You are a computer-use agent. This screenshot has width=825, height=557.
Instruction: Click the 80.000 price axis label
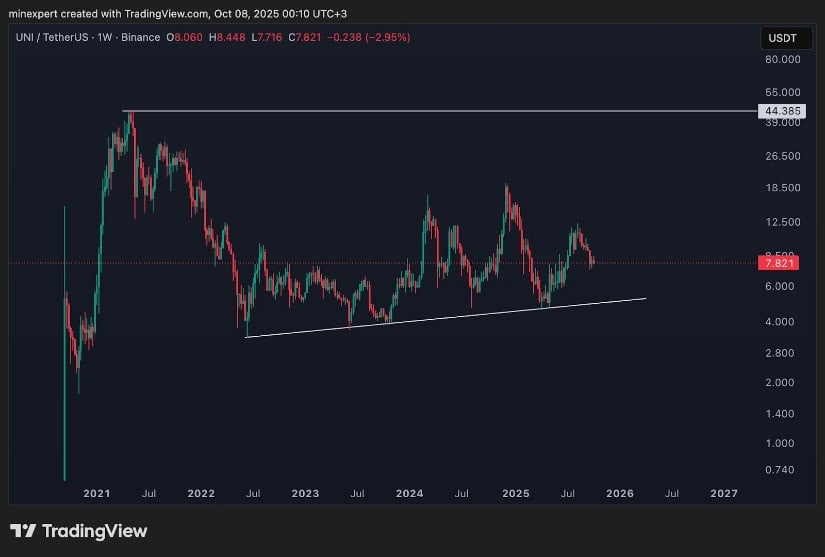[x=782, y=59]
